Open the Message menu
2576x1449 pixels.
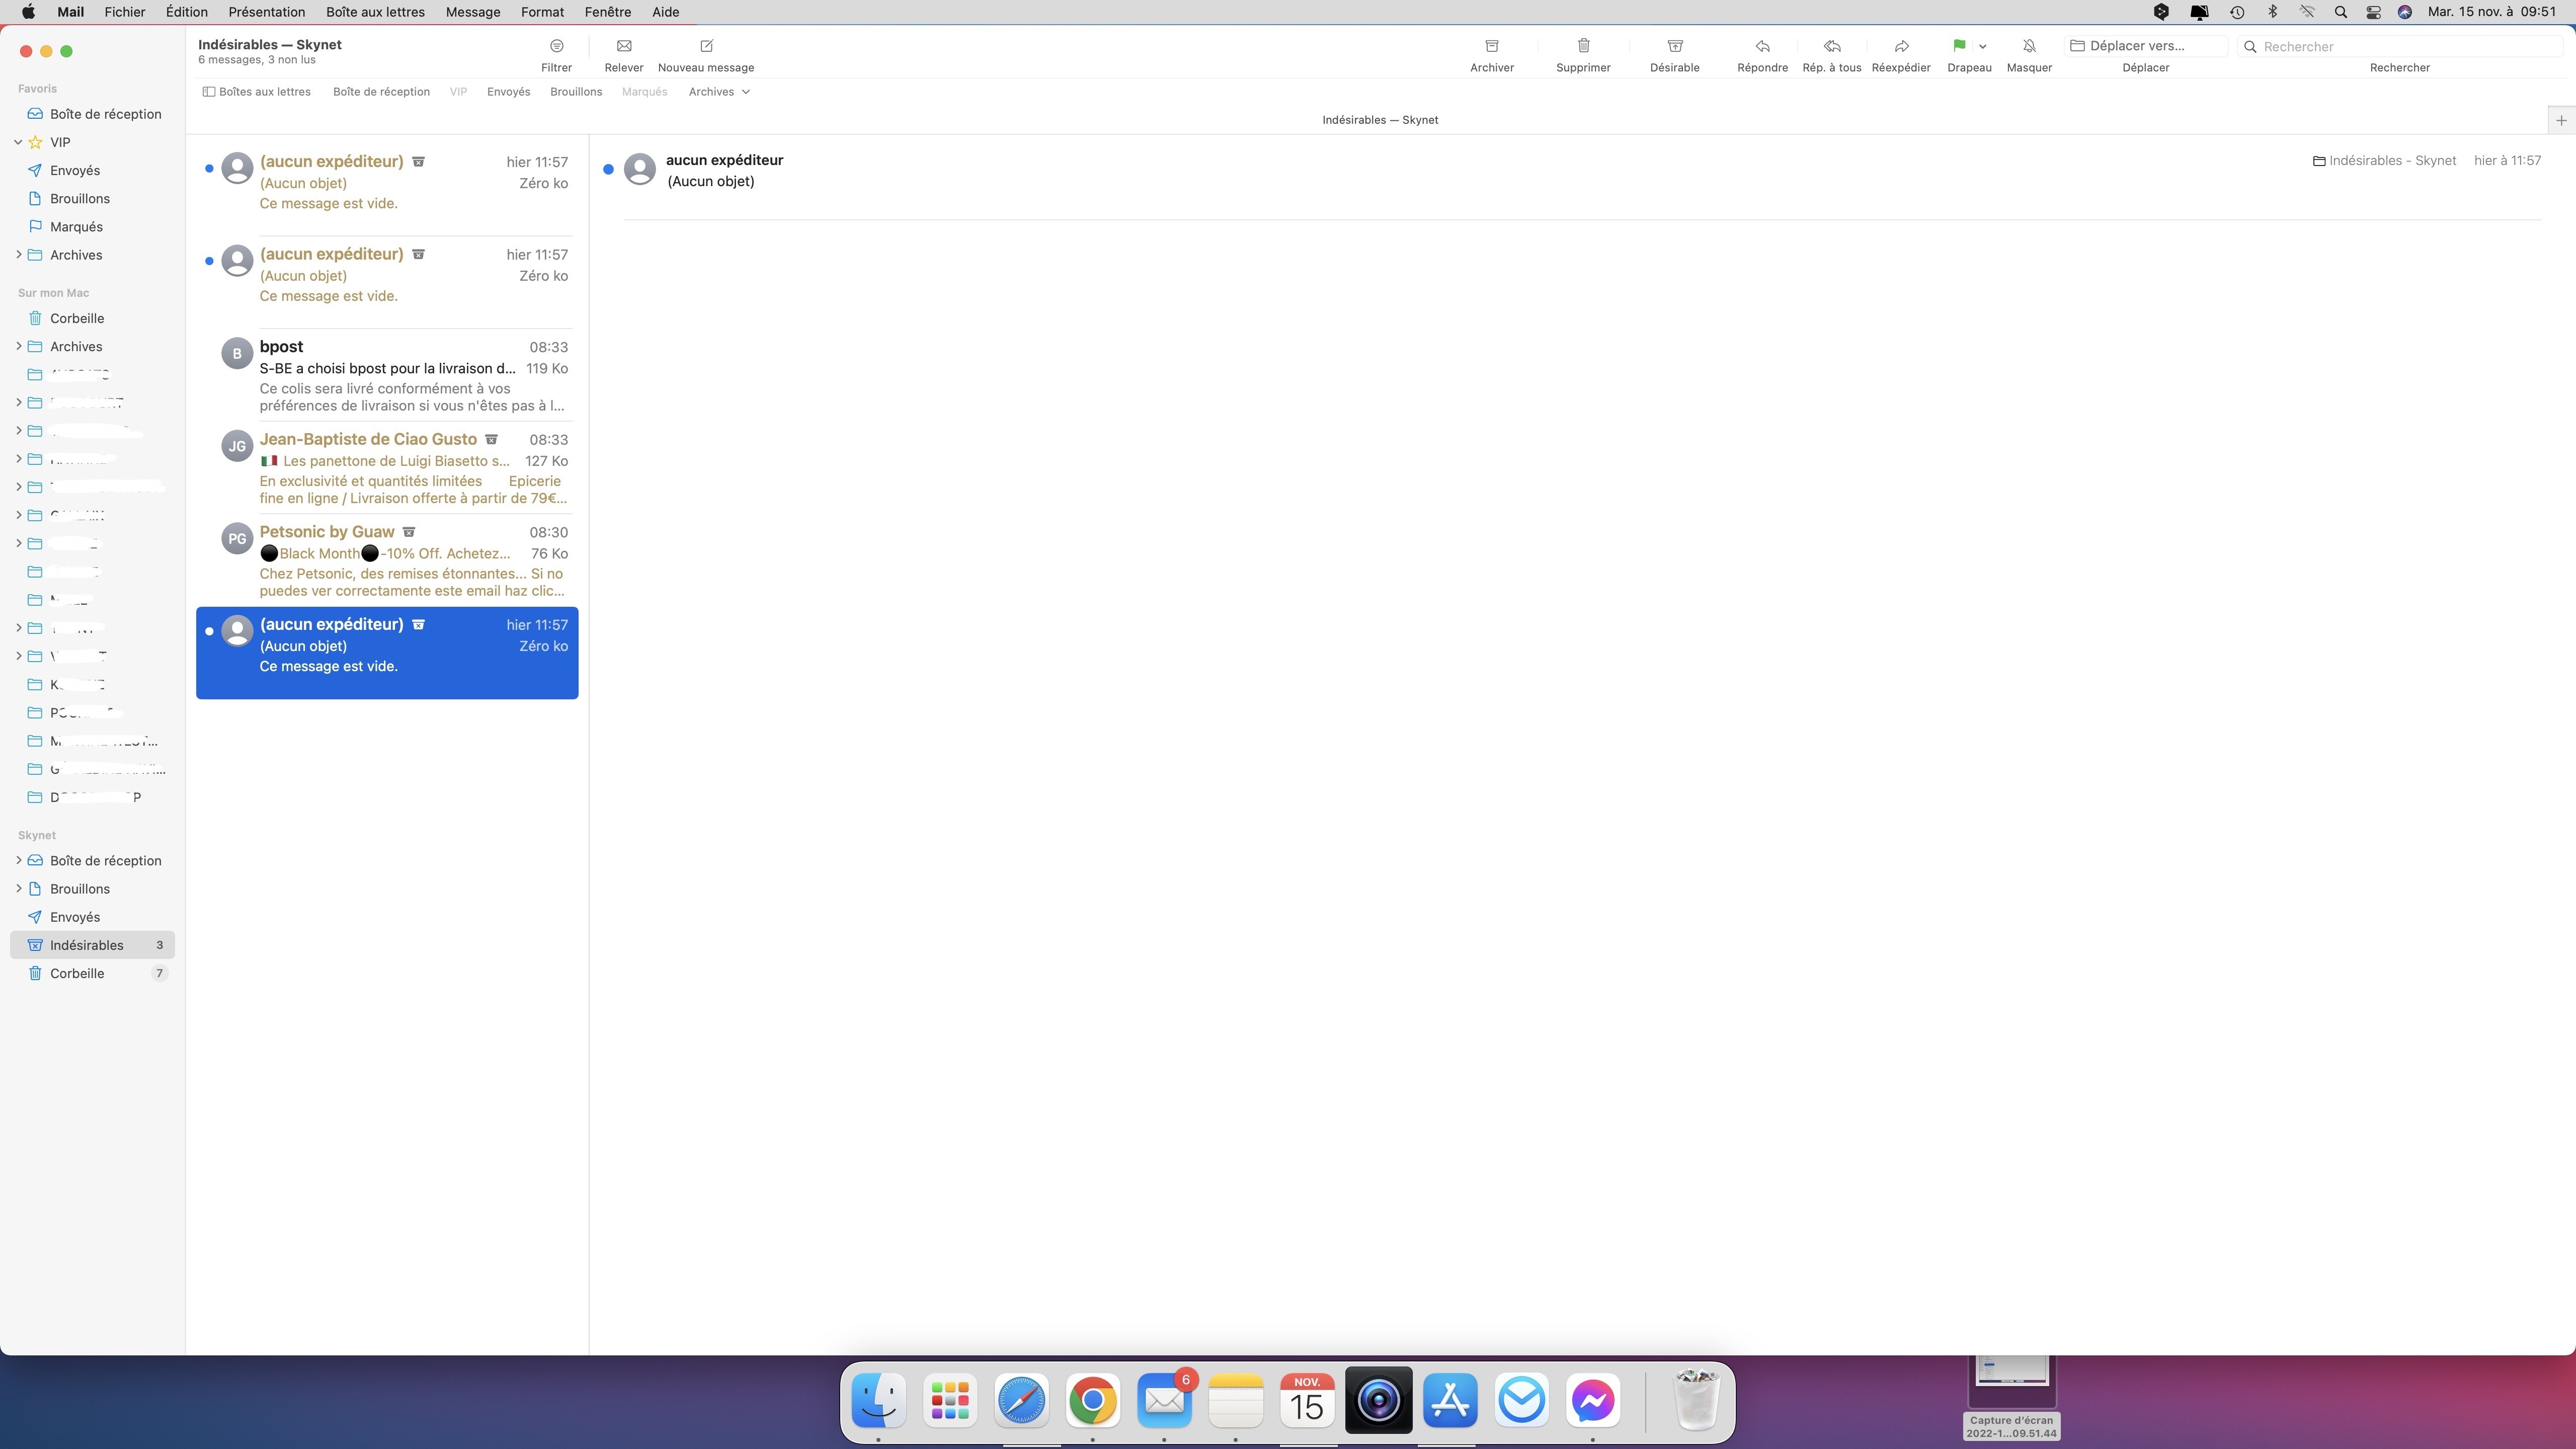472,12
